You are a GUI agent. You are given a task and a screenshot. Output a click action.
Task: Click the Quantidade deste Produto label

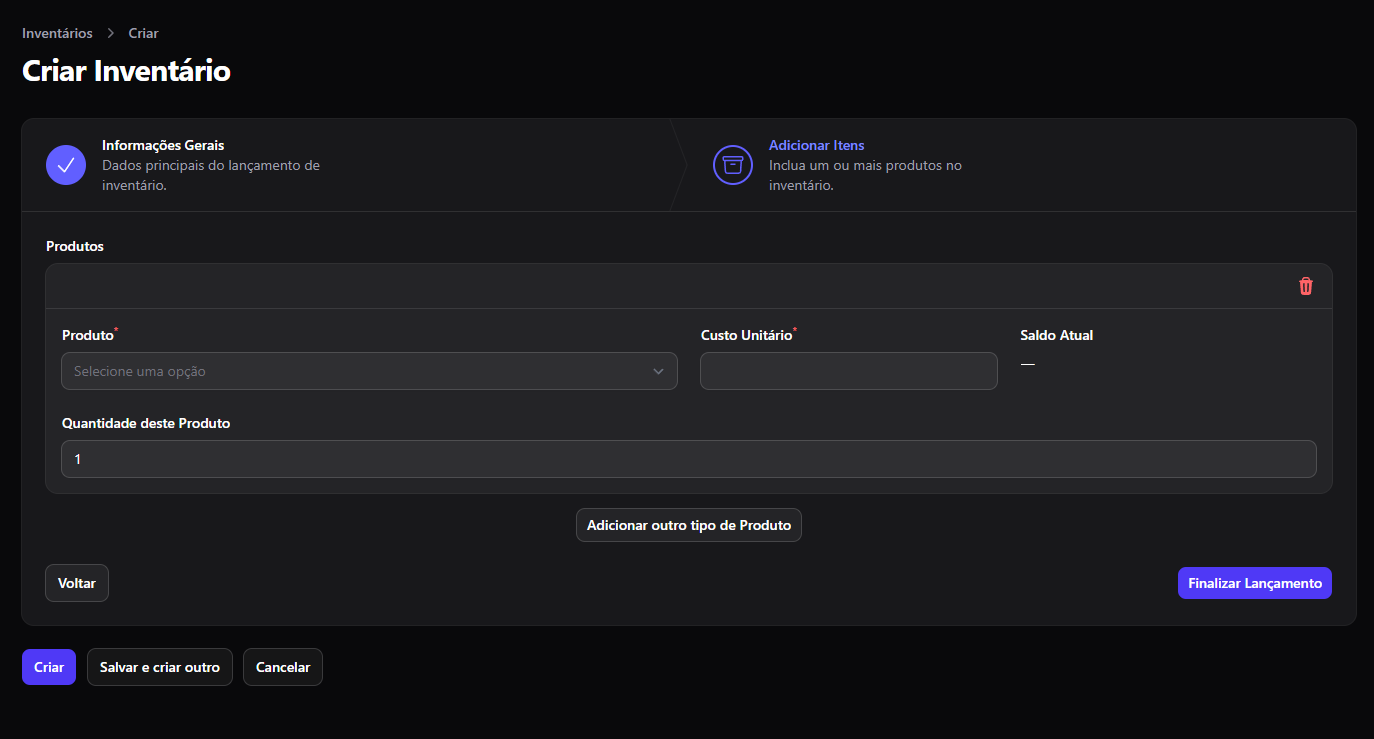pos(146,423)
